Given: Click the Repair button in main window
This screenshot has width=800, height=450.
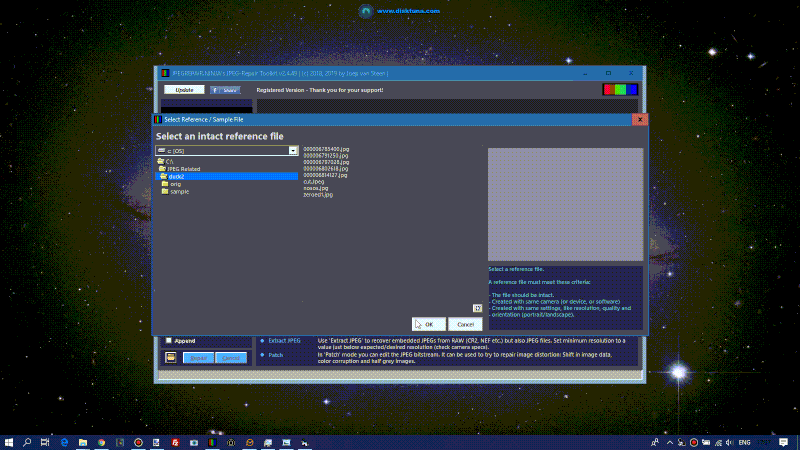Looking at the screenshot, I should tap(198, 358).
